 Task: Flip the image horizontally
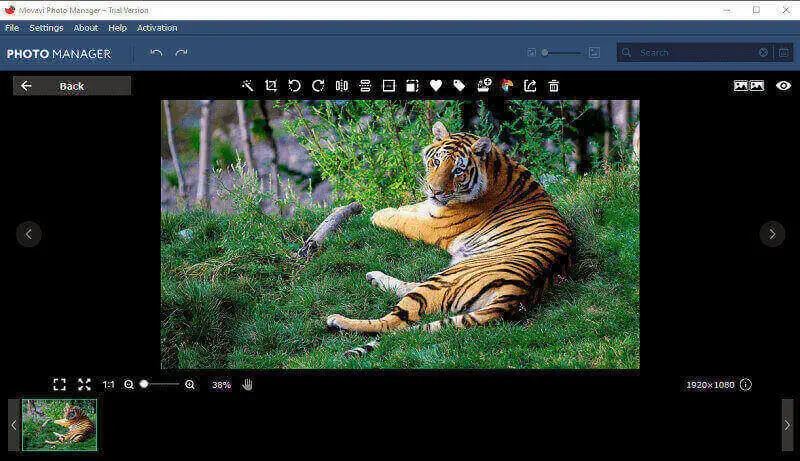342,86
